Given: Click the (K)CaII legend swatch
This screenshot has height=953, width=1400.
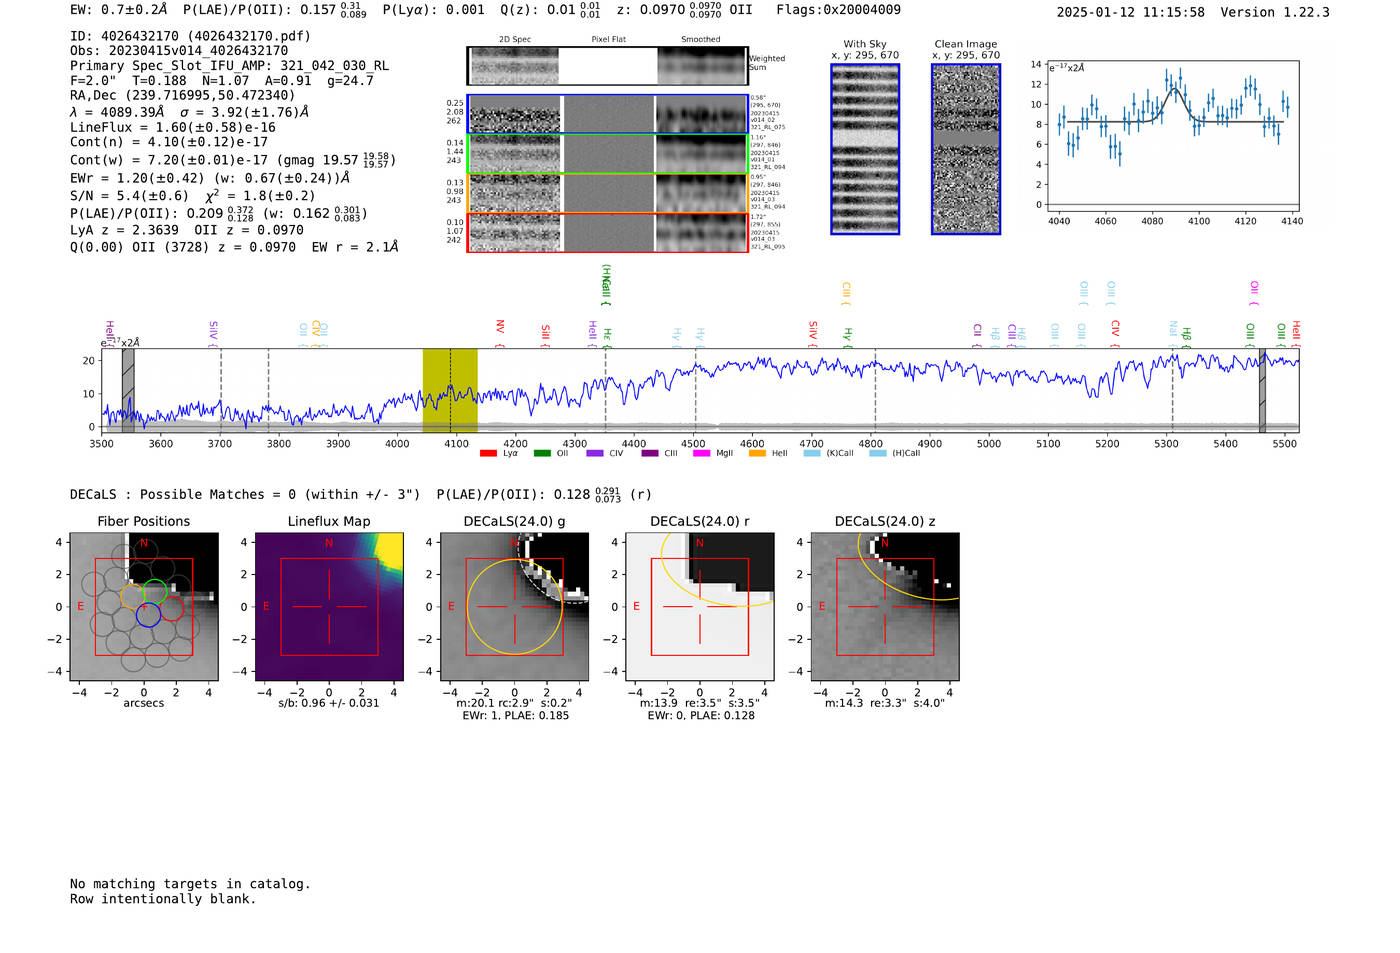Looking at the screenshot, I should coord(812,453).
